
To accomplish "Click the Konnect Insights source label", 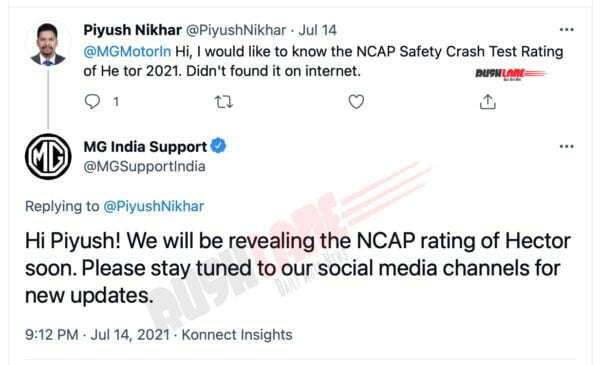I will [x=237, y=335].
